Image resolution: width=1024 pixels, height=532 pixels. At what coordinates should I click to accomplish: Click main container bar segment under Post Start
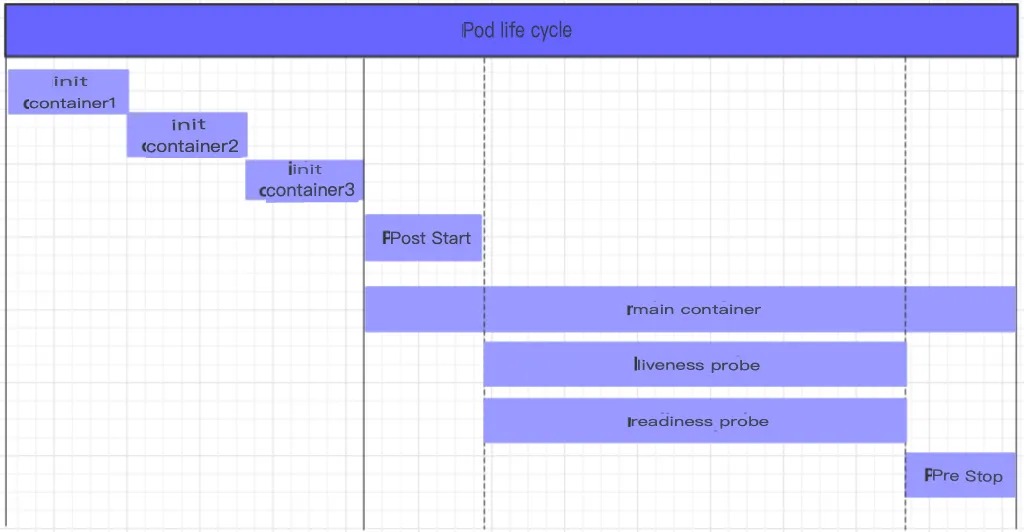(423, 309)
